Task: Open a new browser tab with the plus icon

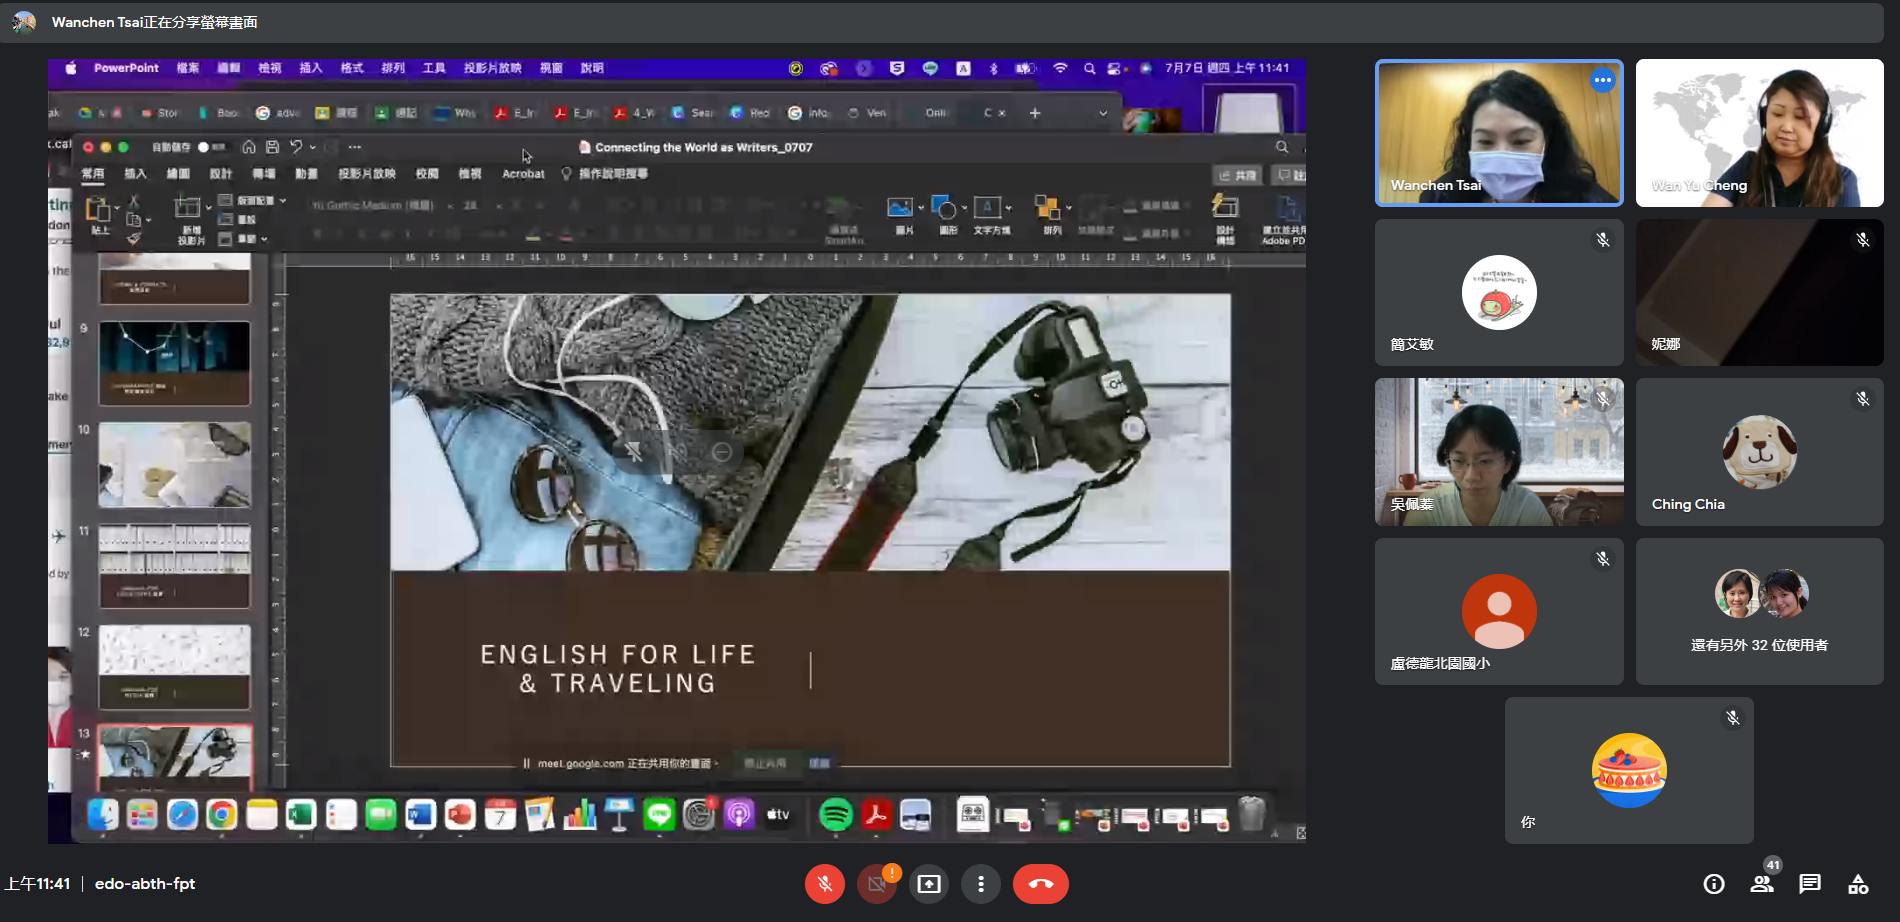Action: click(x=1035, y=113)
